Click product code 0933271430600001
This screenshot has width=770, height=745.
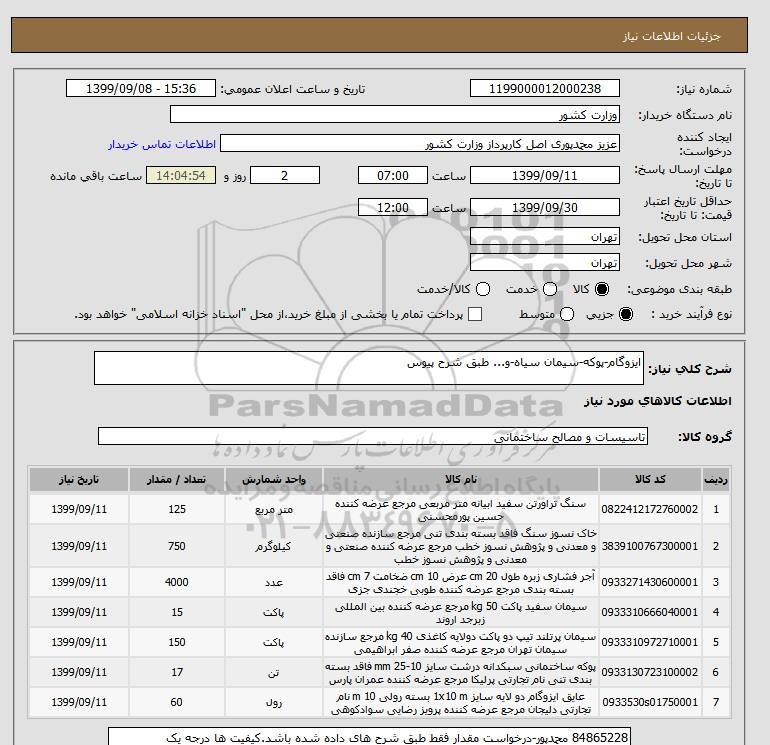pyautogui.click(x=650, y=582)
